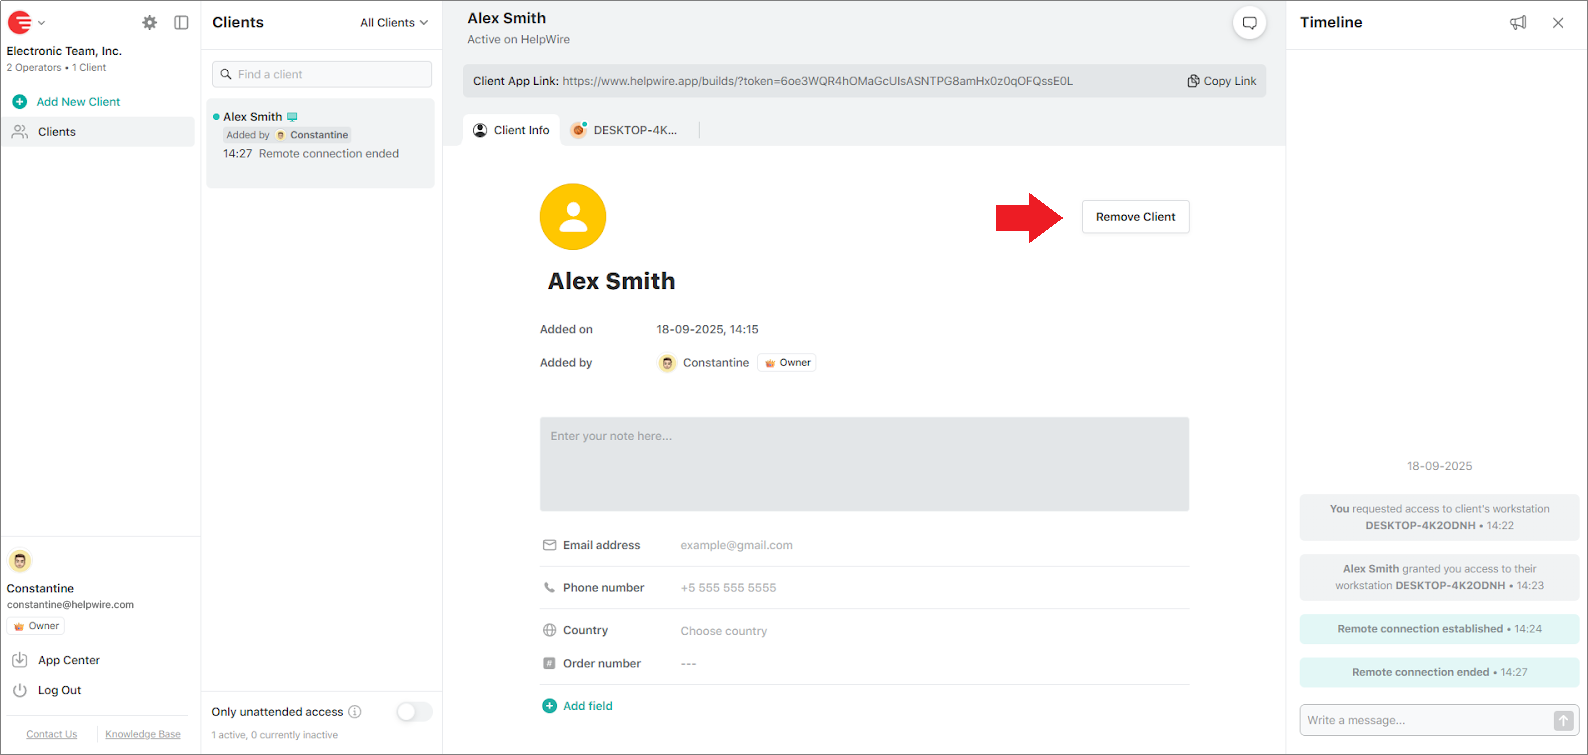Viewport: 1588px width, 755px height.
Task: Click the Remove Client button
Action: click(1135, 217)
